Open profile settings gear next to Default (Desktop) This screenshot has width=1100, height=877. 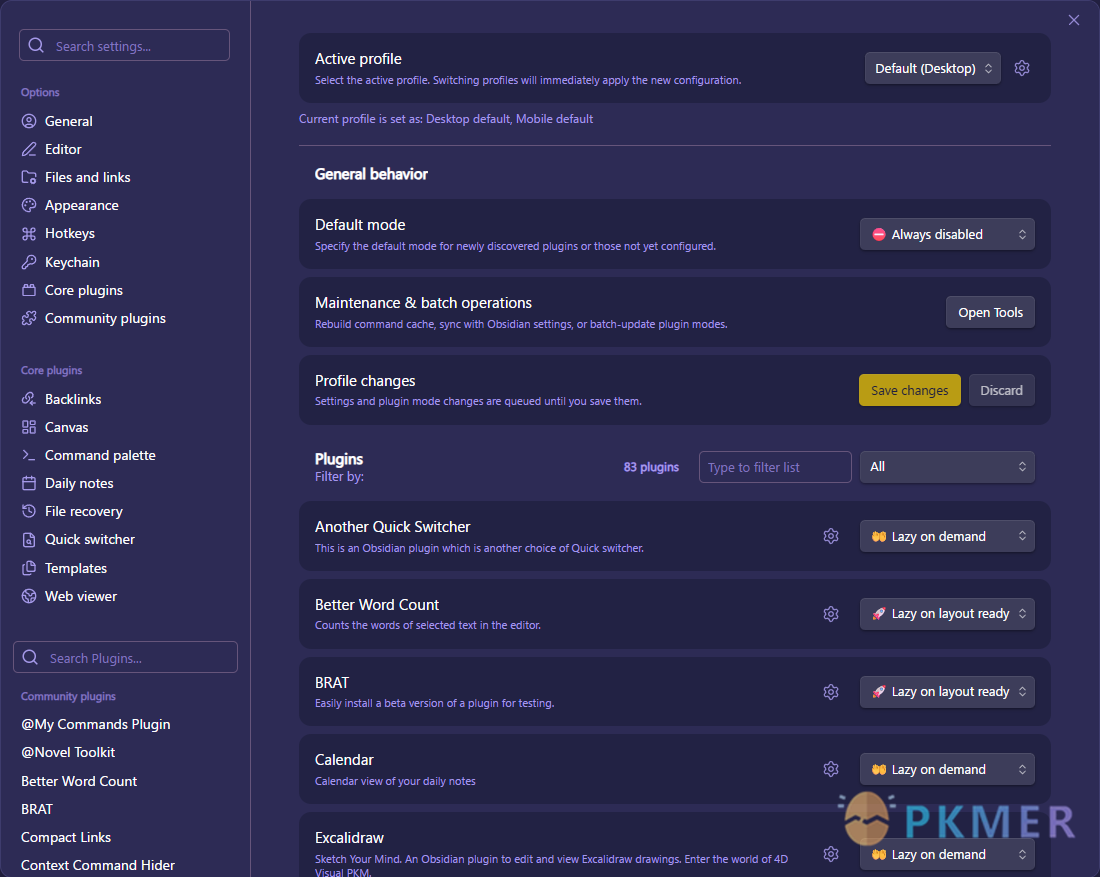(x=1022, y=68)
